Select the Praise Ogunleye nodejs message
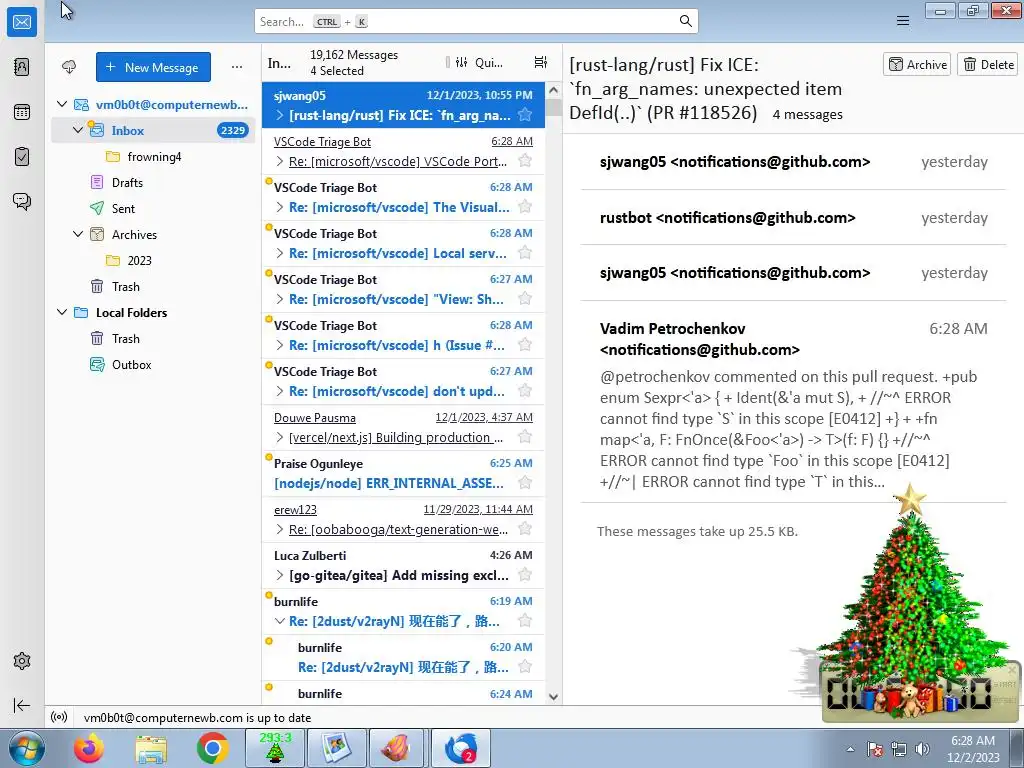The image size is (1024, 768). [x=403, y=473]
